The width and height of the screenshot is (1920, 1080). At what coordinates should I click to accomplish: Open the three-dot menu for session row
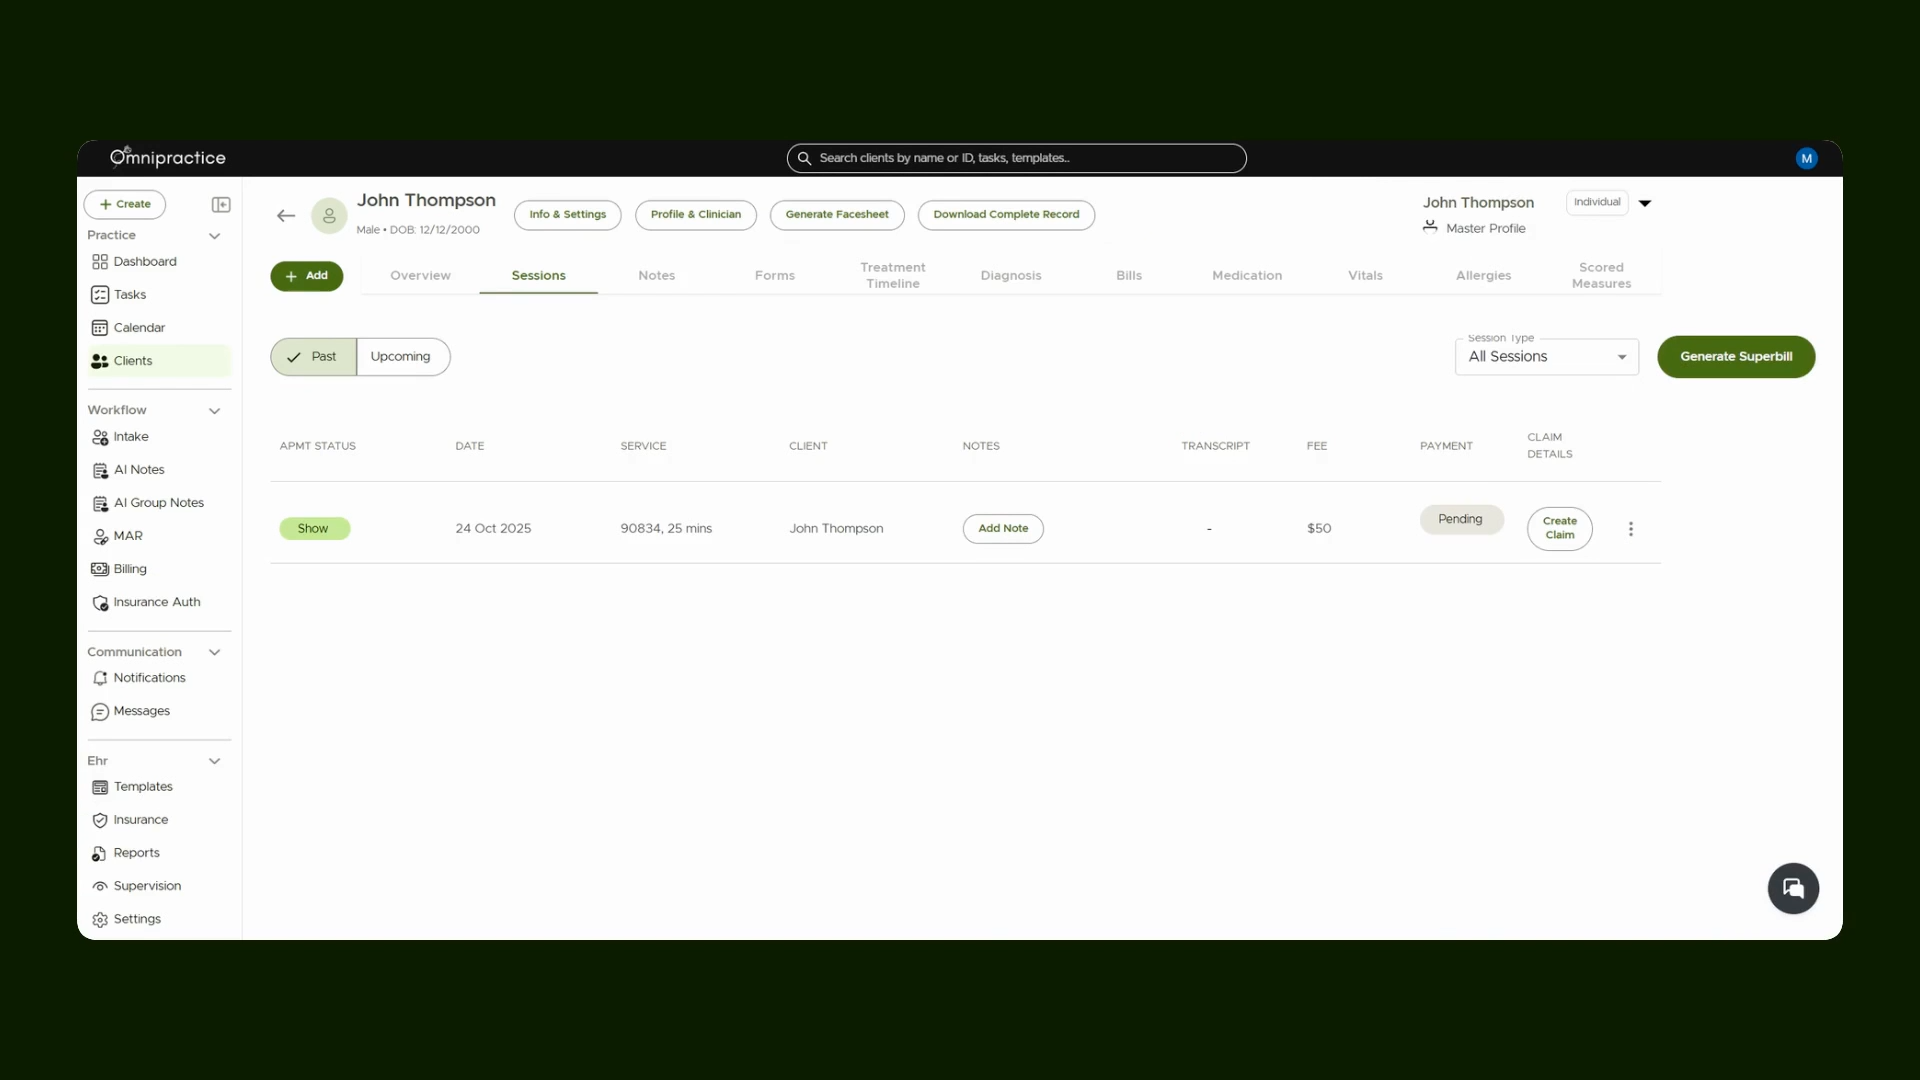[1631, 529]
